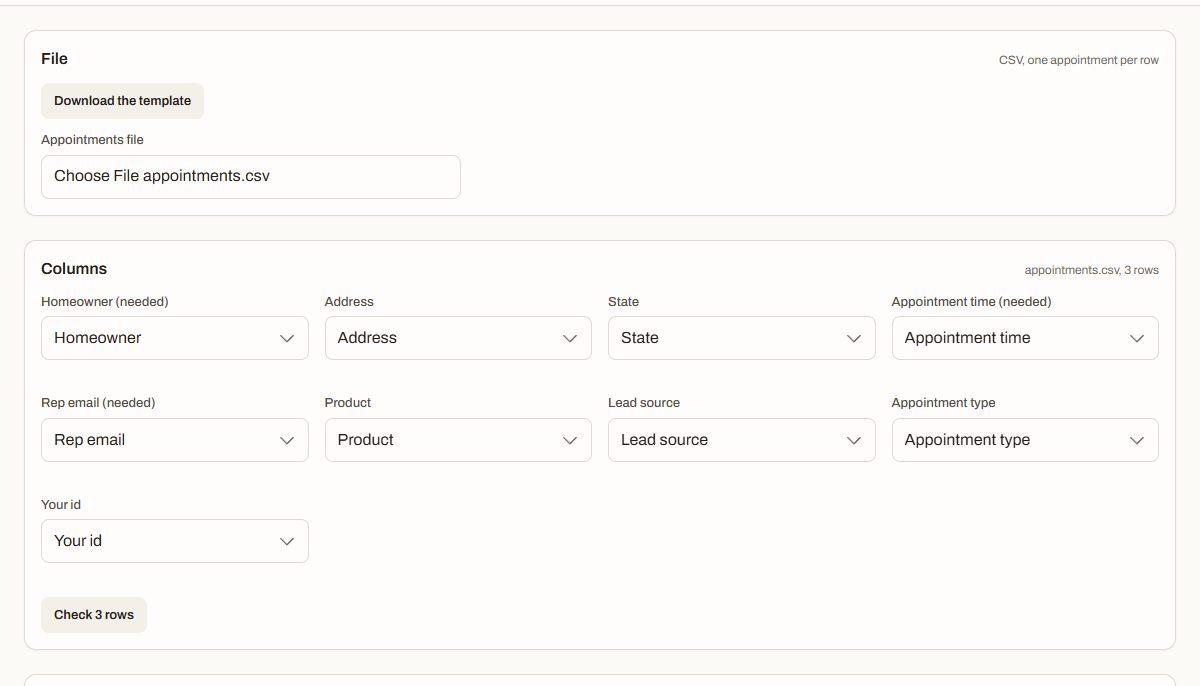Viewport: 1200px width, 686px height.
Task: Click the 'Appointments file' label
Action: click(x=92, y=140)
